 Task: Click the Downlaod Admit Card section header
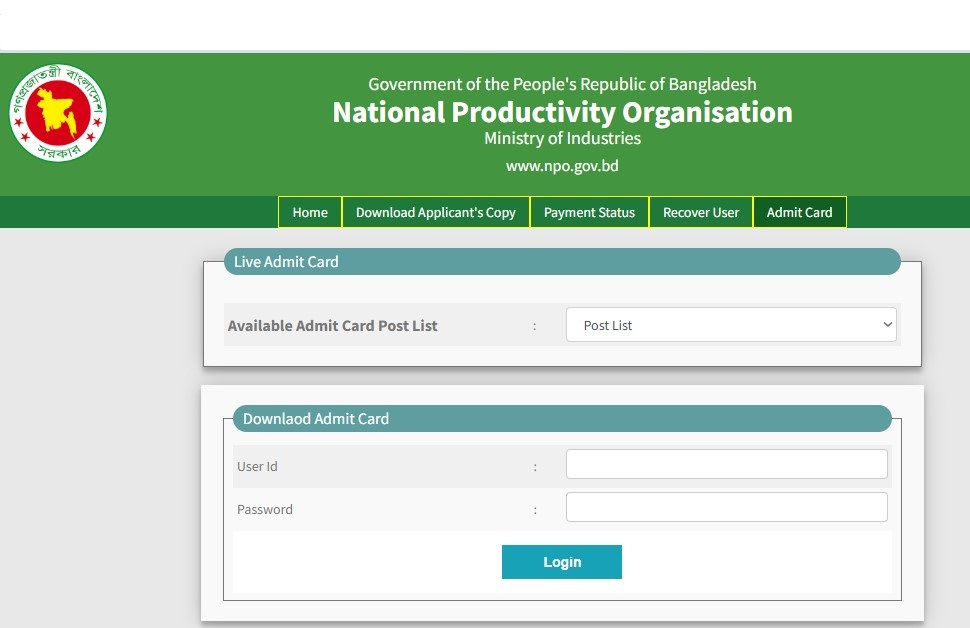tap(316, 419)
